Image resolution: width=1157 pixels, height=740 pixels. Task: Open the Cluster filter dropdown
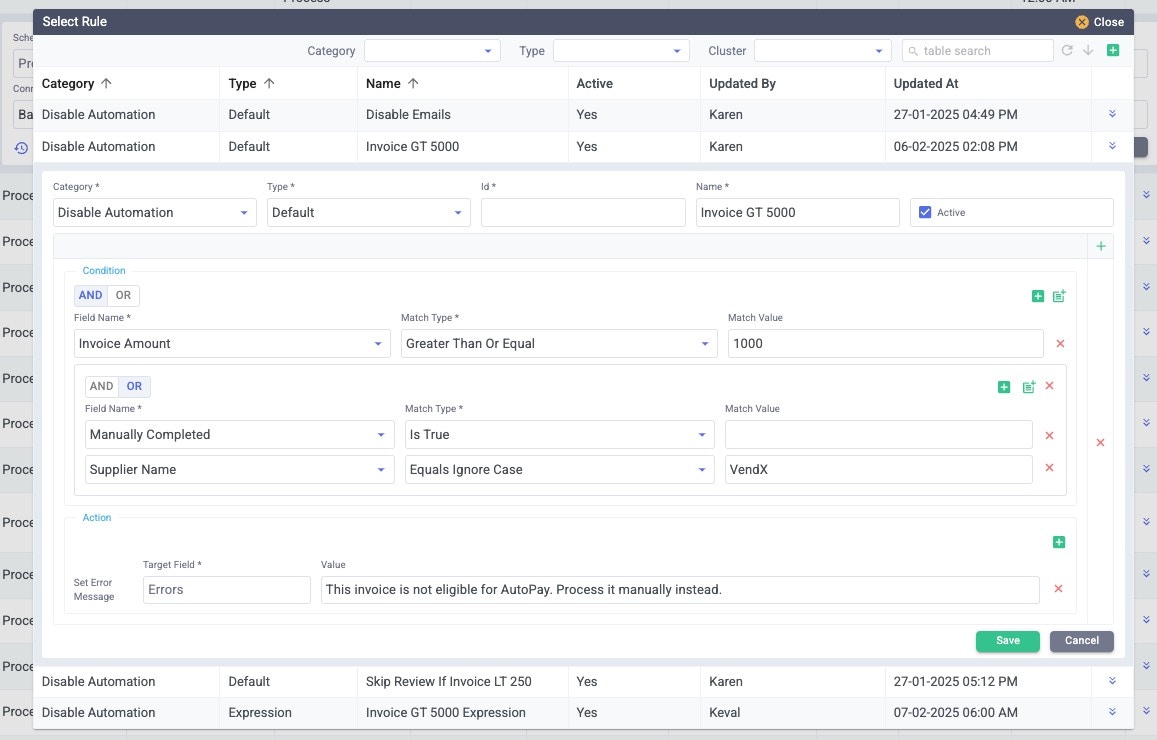823,50
